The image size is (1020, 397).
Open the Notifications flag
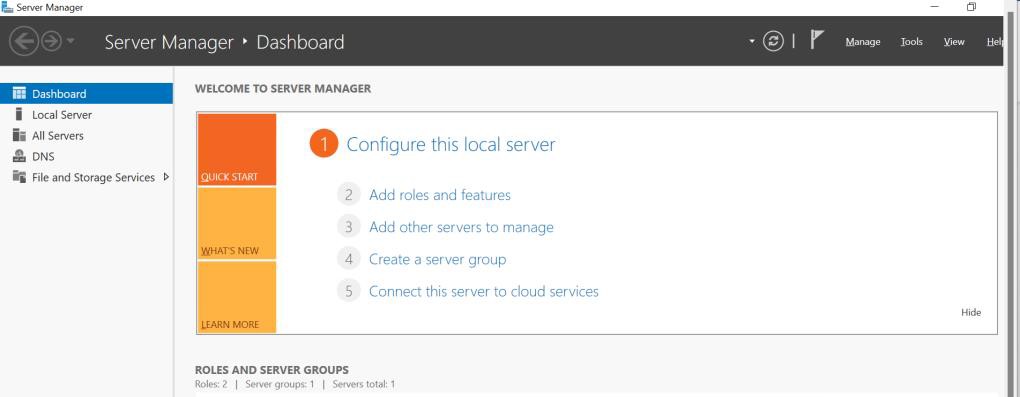click(816, 40)
